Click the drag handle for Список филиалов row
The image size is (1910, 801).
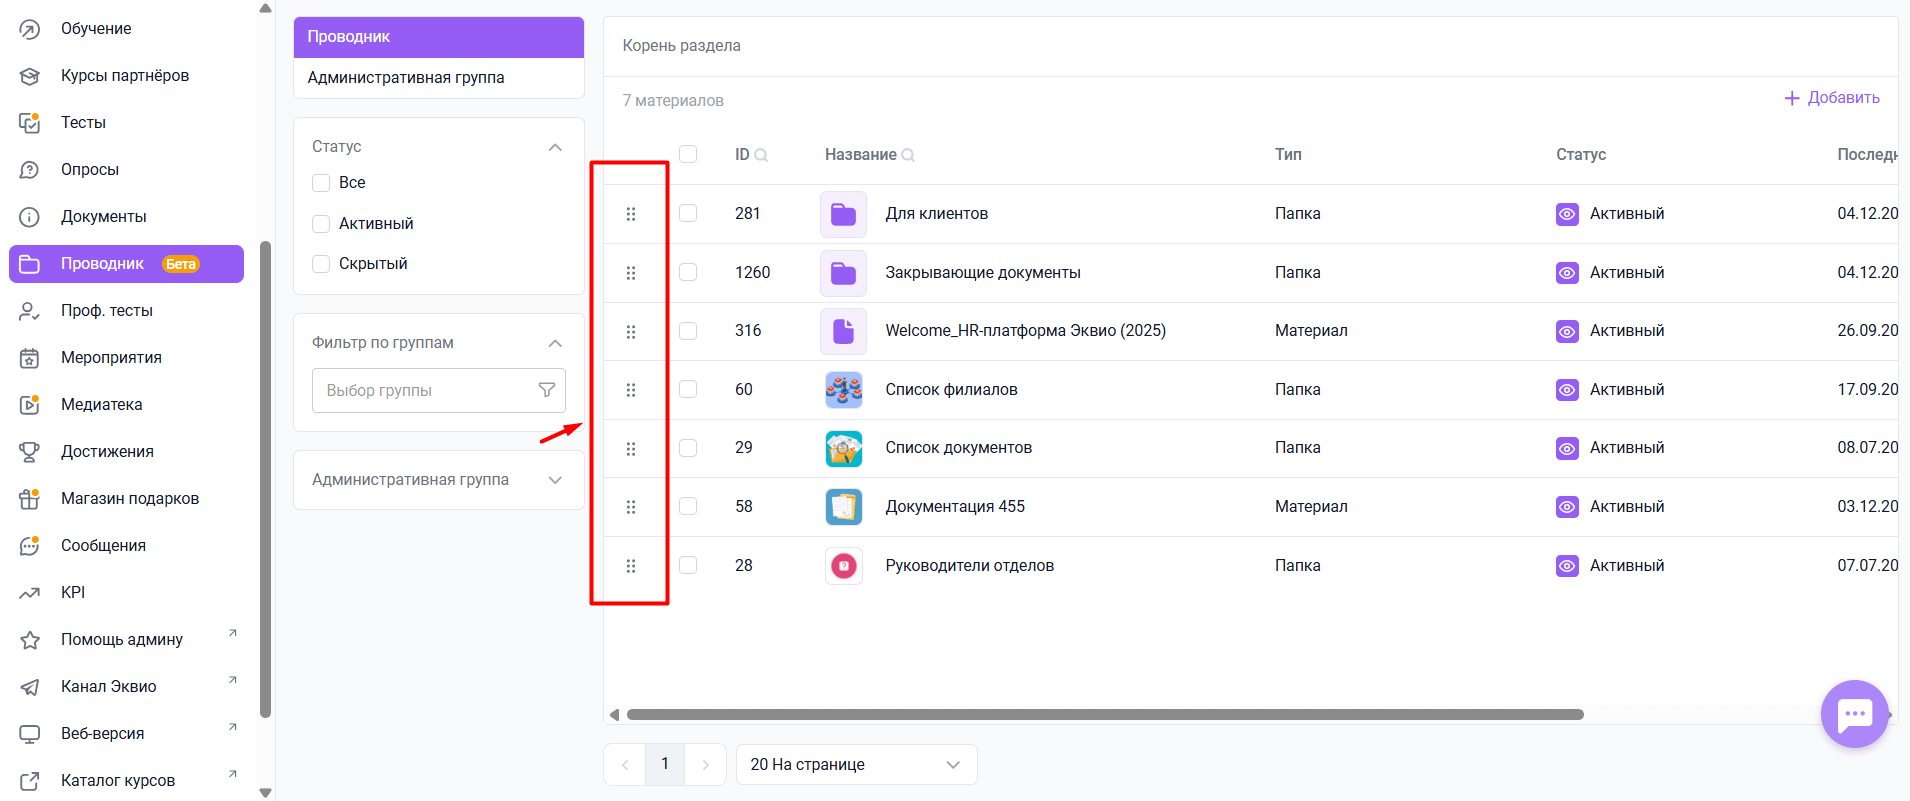click(631, 390)
